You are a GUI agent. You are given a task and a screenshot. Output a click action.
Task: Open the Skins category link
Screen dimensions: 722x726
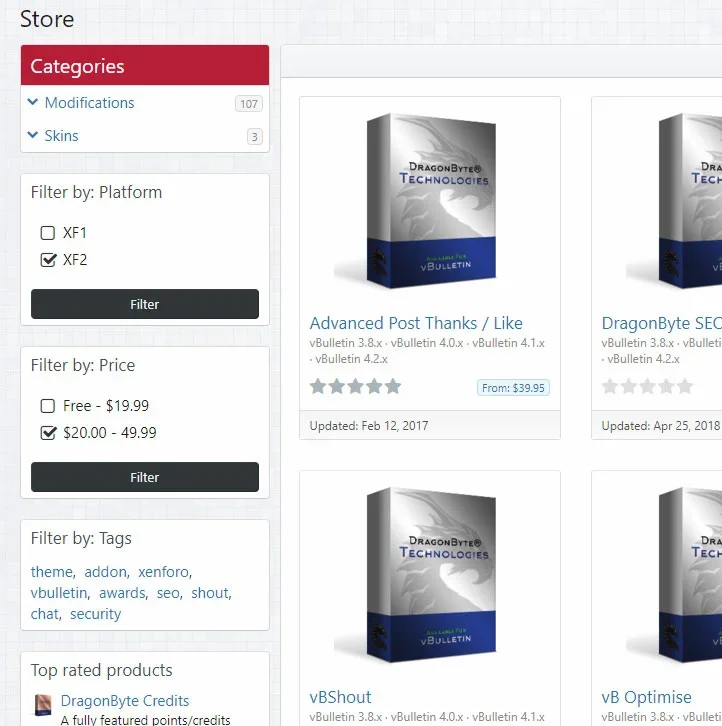click(62, 136)
